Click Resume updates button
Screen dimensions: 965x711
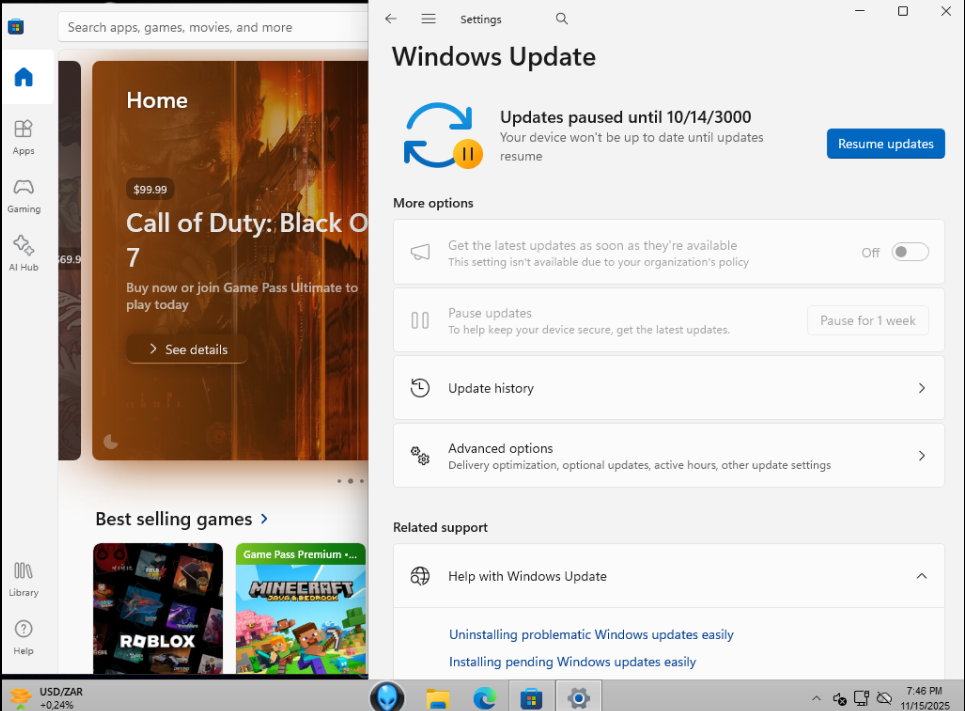pos(885,144)
